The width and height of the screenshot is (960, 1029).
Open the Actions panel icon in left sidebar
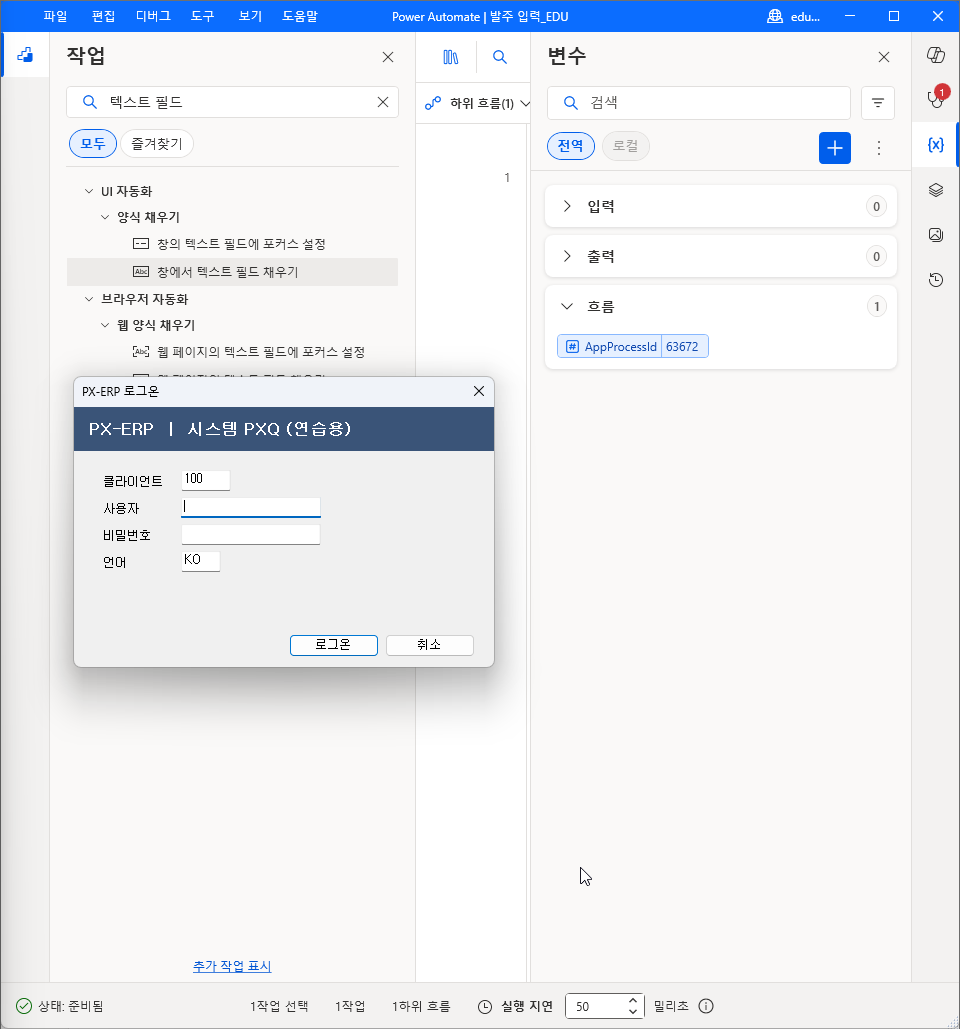(25, 55)
